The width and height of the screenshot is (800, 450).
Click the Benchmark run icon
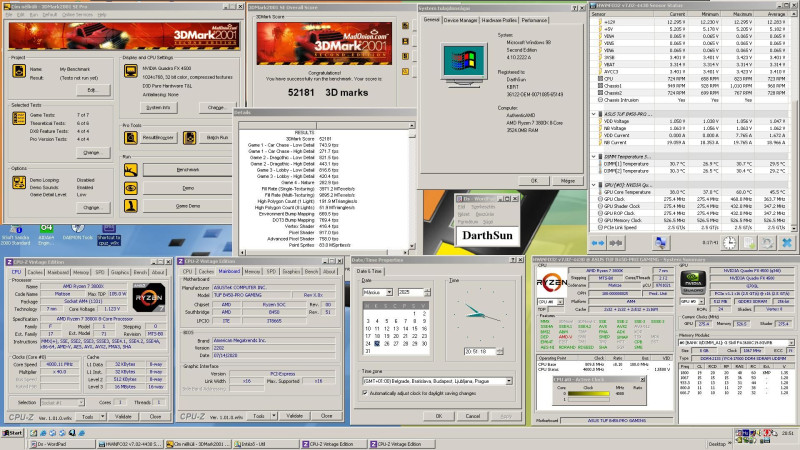point(131,170)
